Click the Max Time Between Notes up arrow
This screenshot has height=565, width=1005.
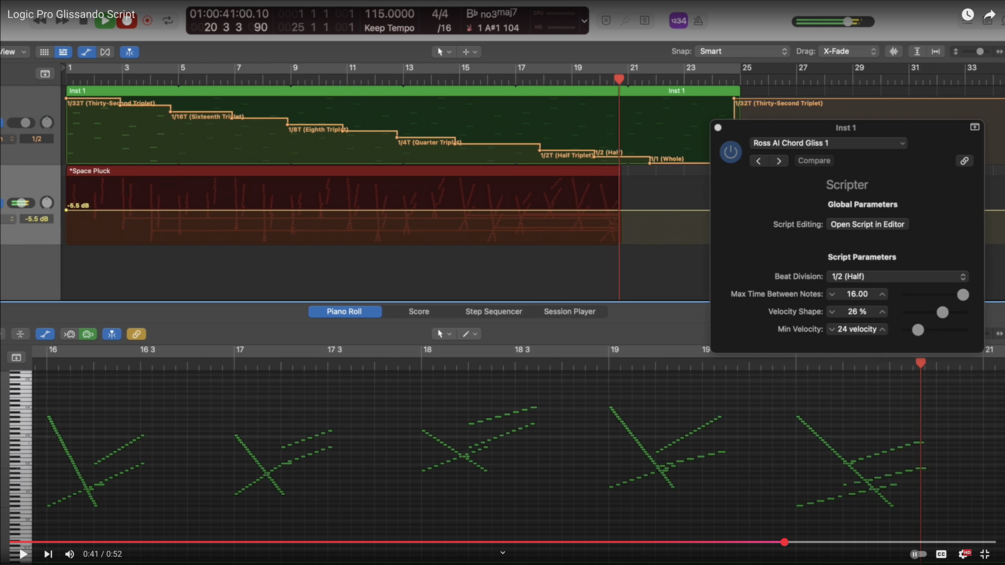tap(883, 294)
